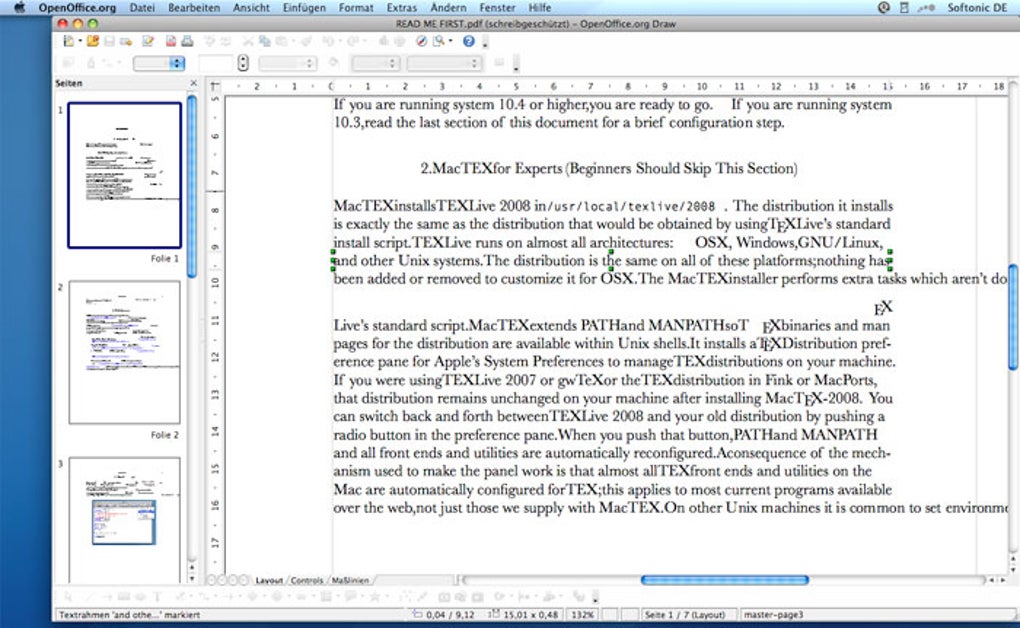Screen dimensions: 1020x628
Task: Expand the Zoom tool dropdown arrow
Action: (450, 41)
